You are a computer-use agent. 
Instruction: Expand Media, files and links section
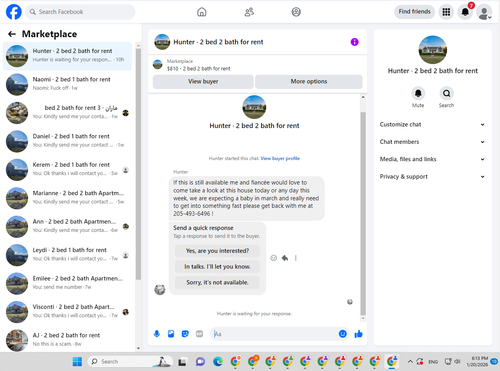[432, 159]
